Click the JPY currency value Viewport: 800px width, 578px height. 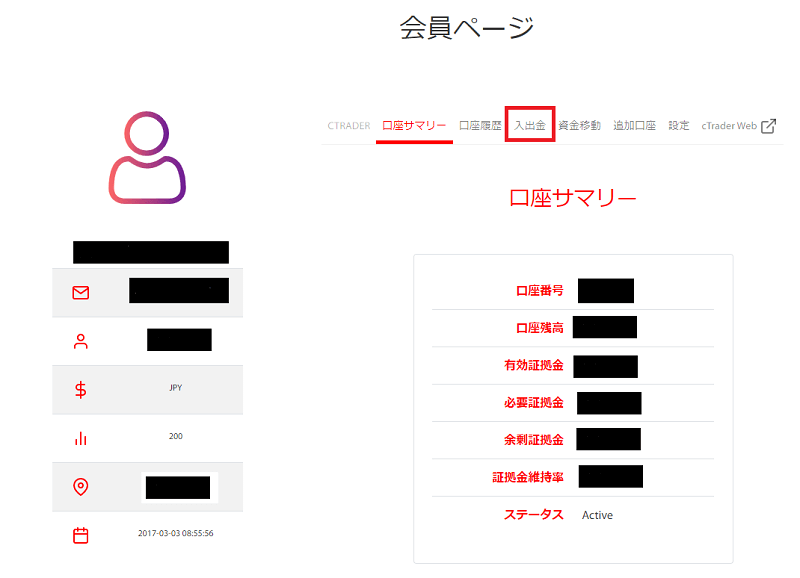175,388
